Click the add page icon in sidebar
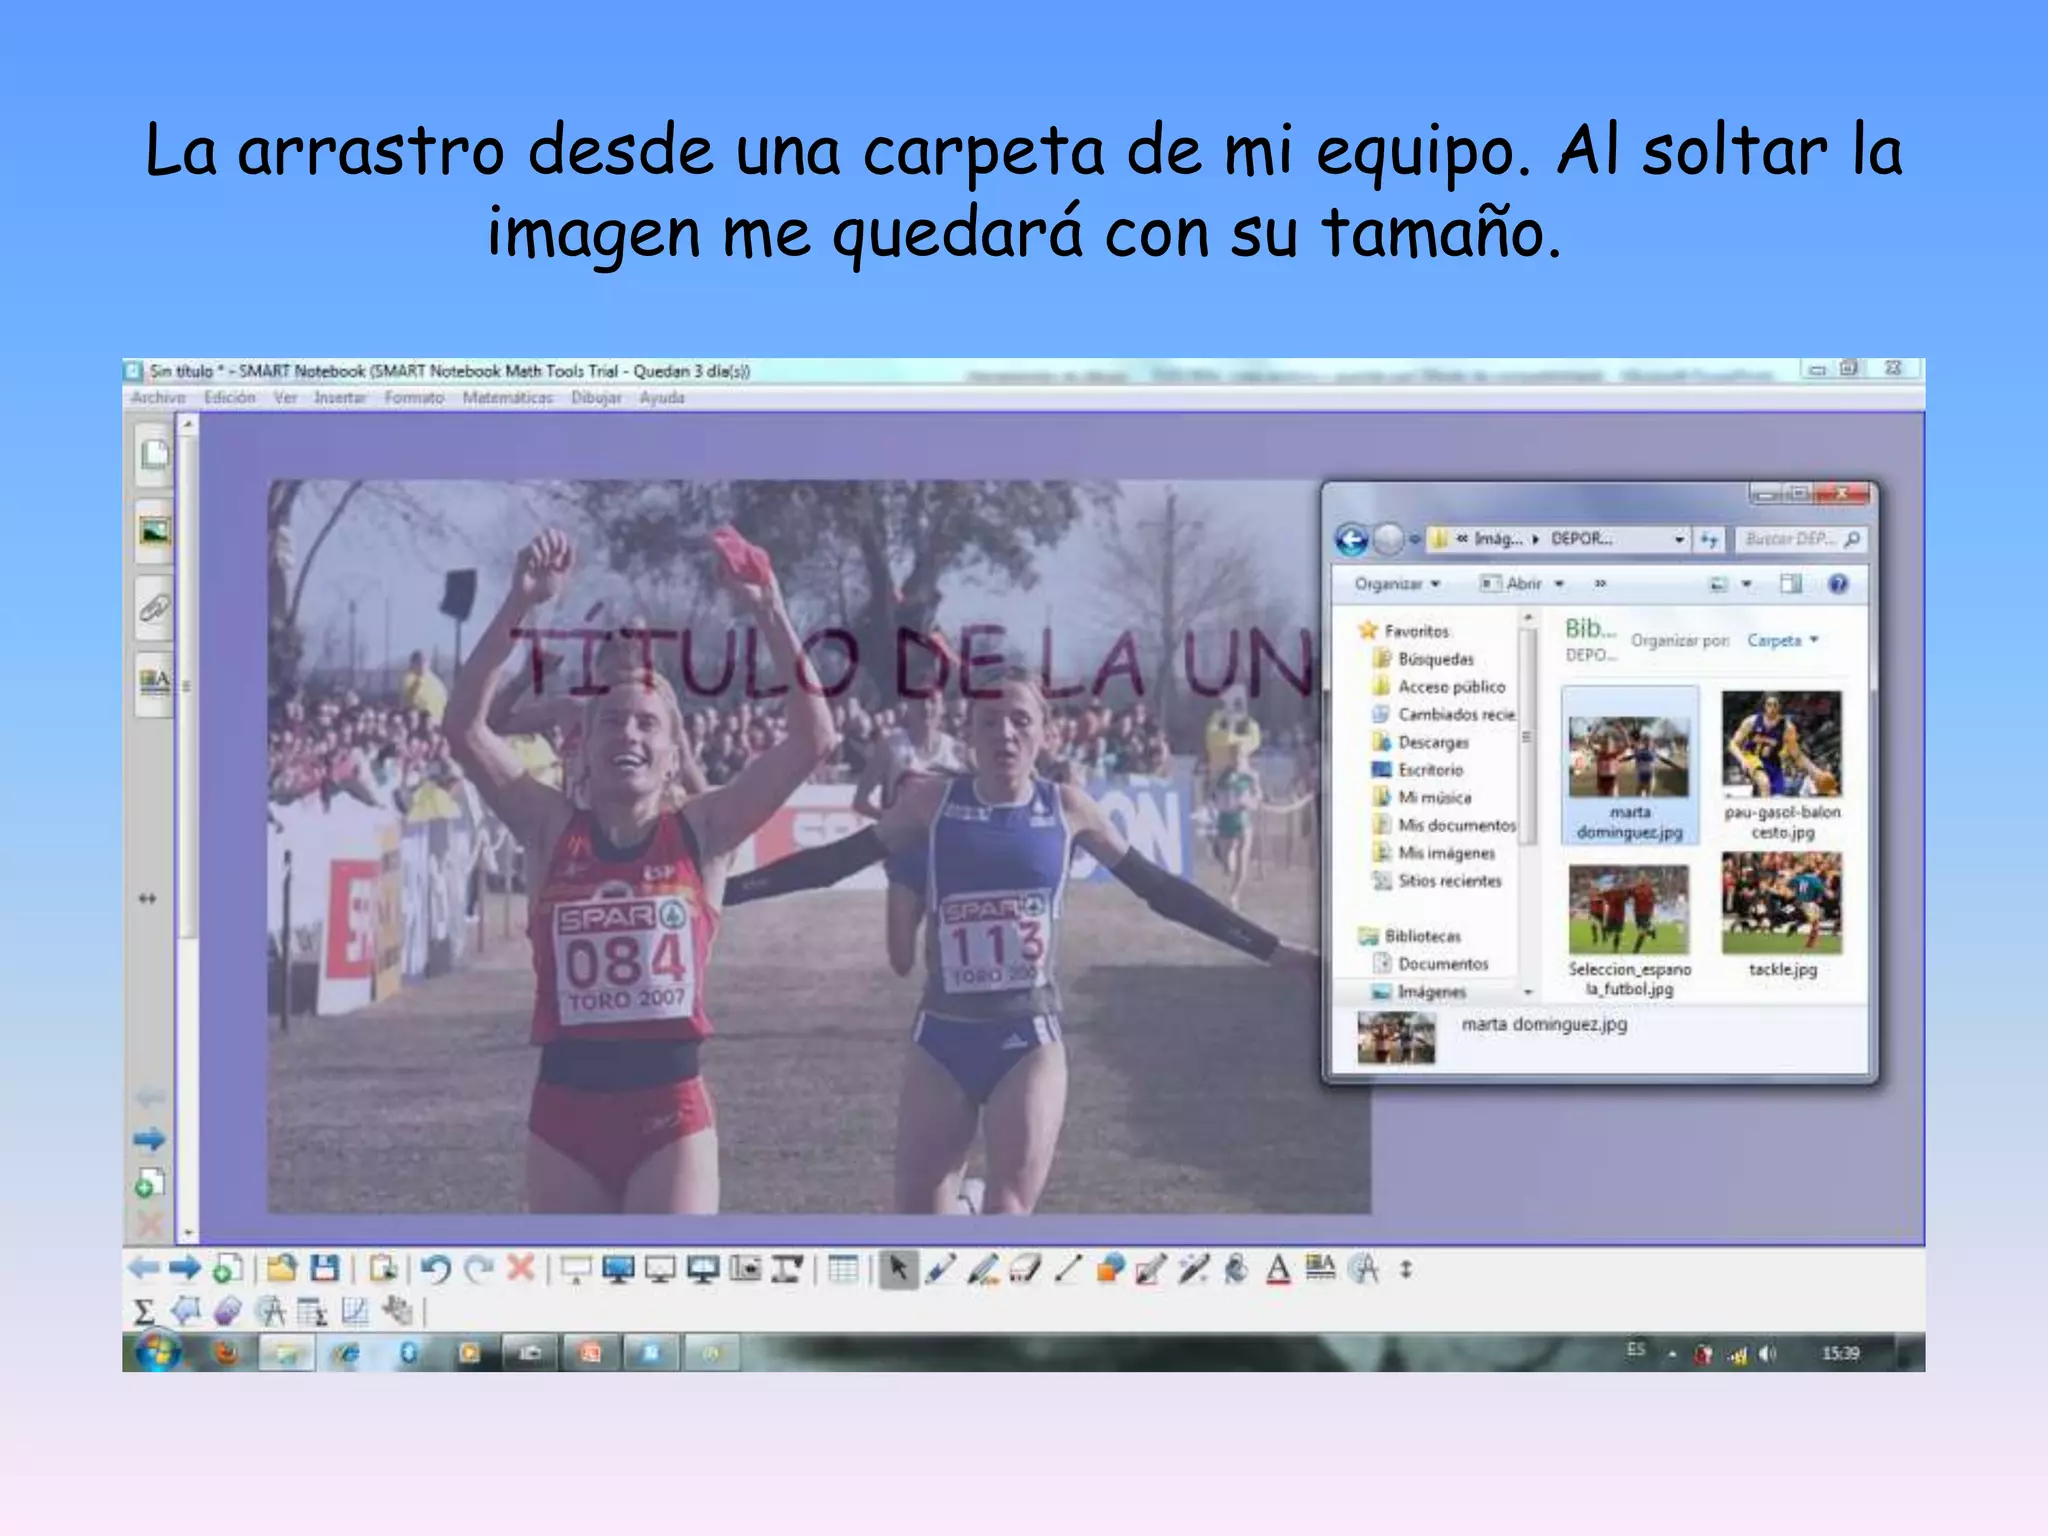Screen dimensions: 2048x1536 pos(150,1182)
